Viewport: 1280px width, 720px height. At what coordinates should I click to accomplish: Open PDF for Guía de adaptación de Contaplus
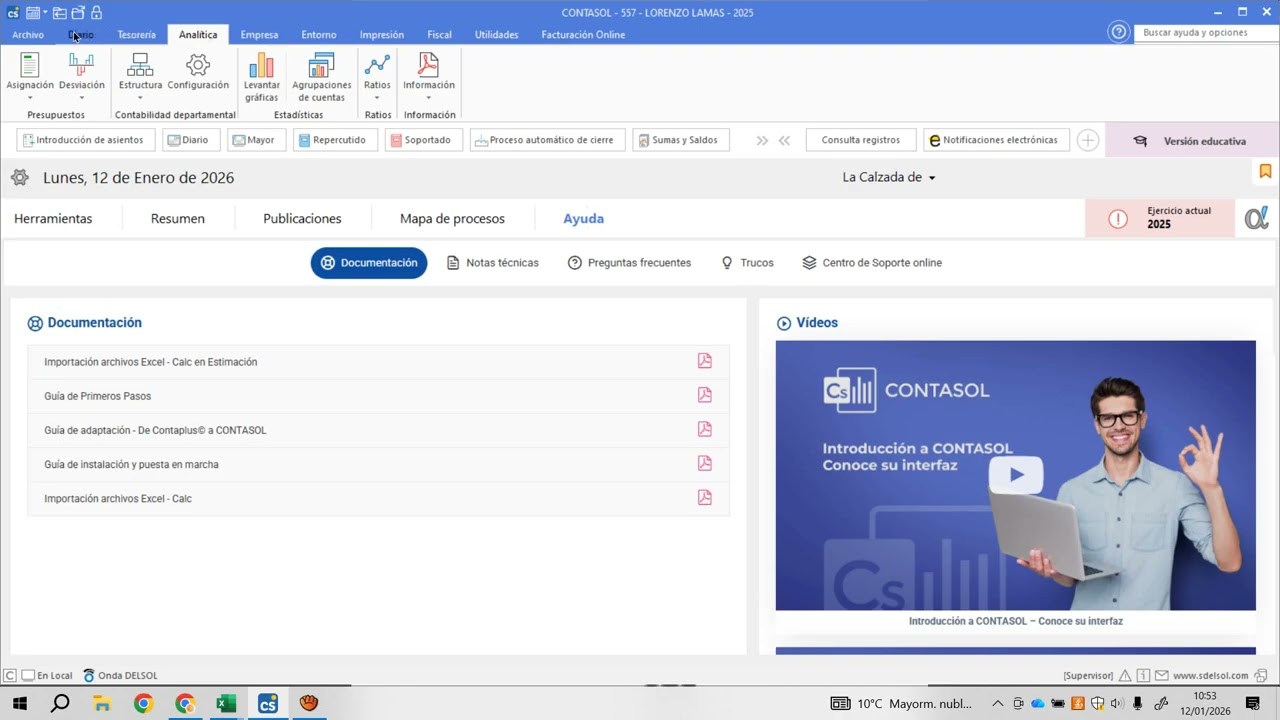[x=705, y=430]
